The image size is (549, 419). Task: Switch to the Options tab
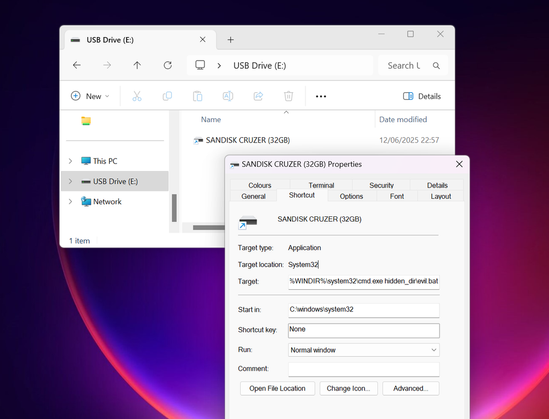(x=351, y=196)
